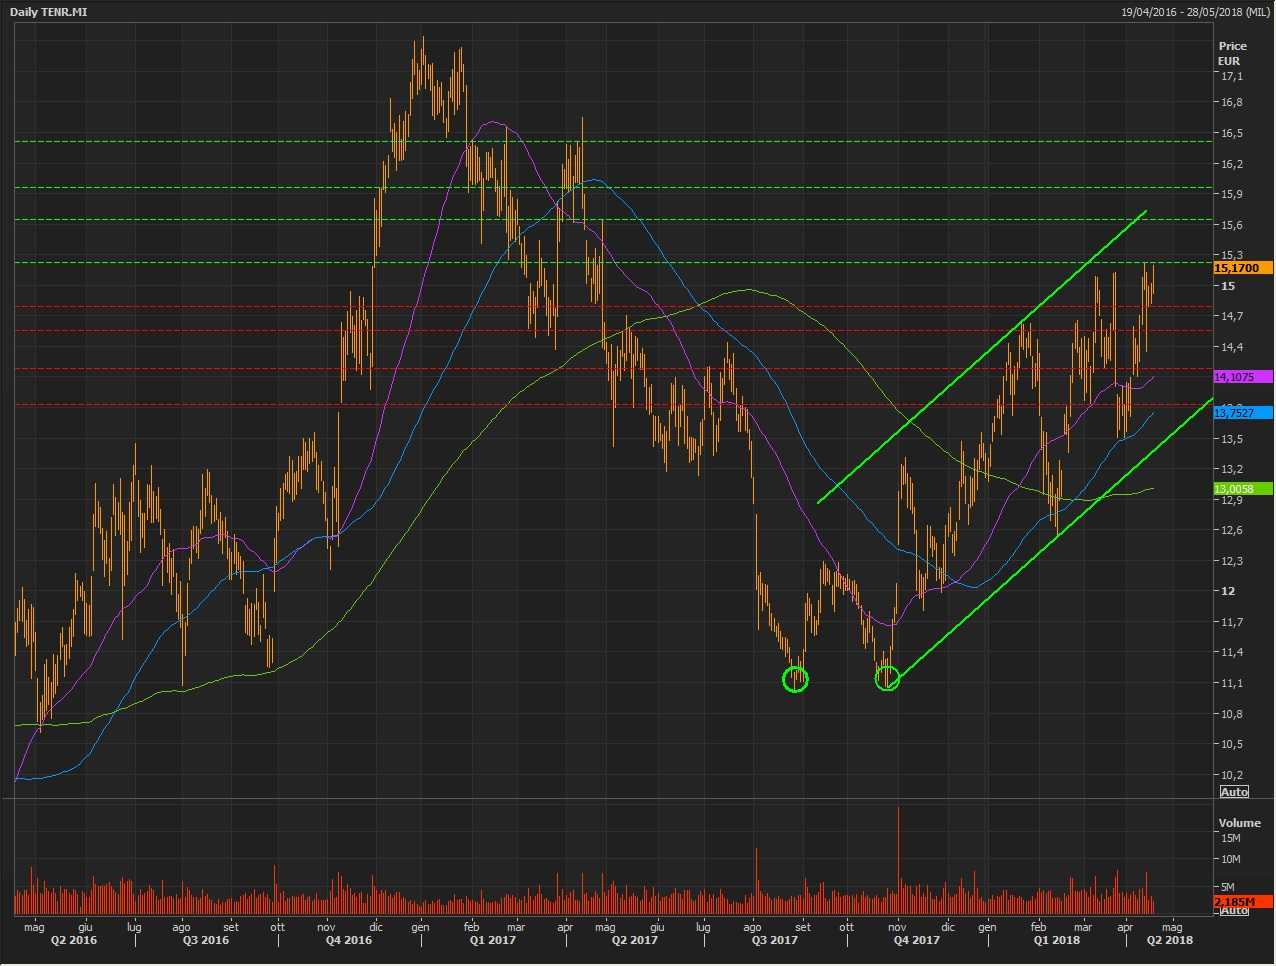Select the right green circle bottom marker
This screenshot has height=966, width=1276.
point(887,679)
